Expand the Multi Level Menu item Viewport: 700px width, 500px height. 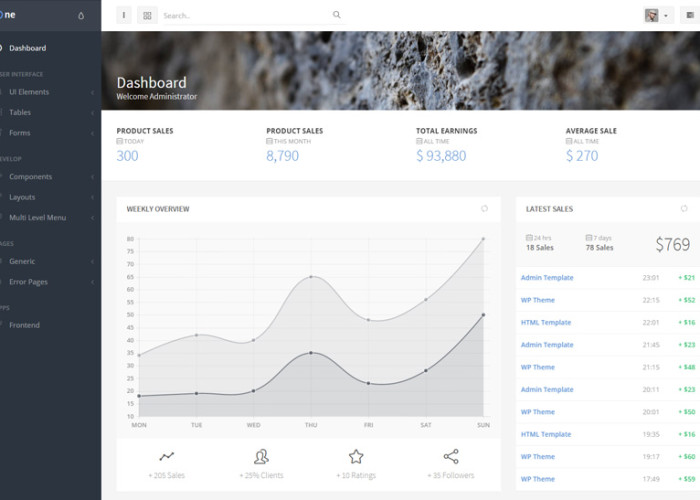[48, 218]
